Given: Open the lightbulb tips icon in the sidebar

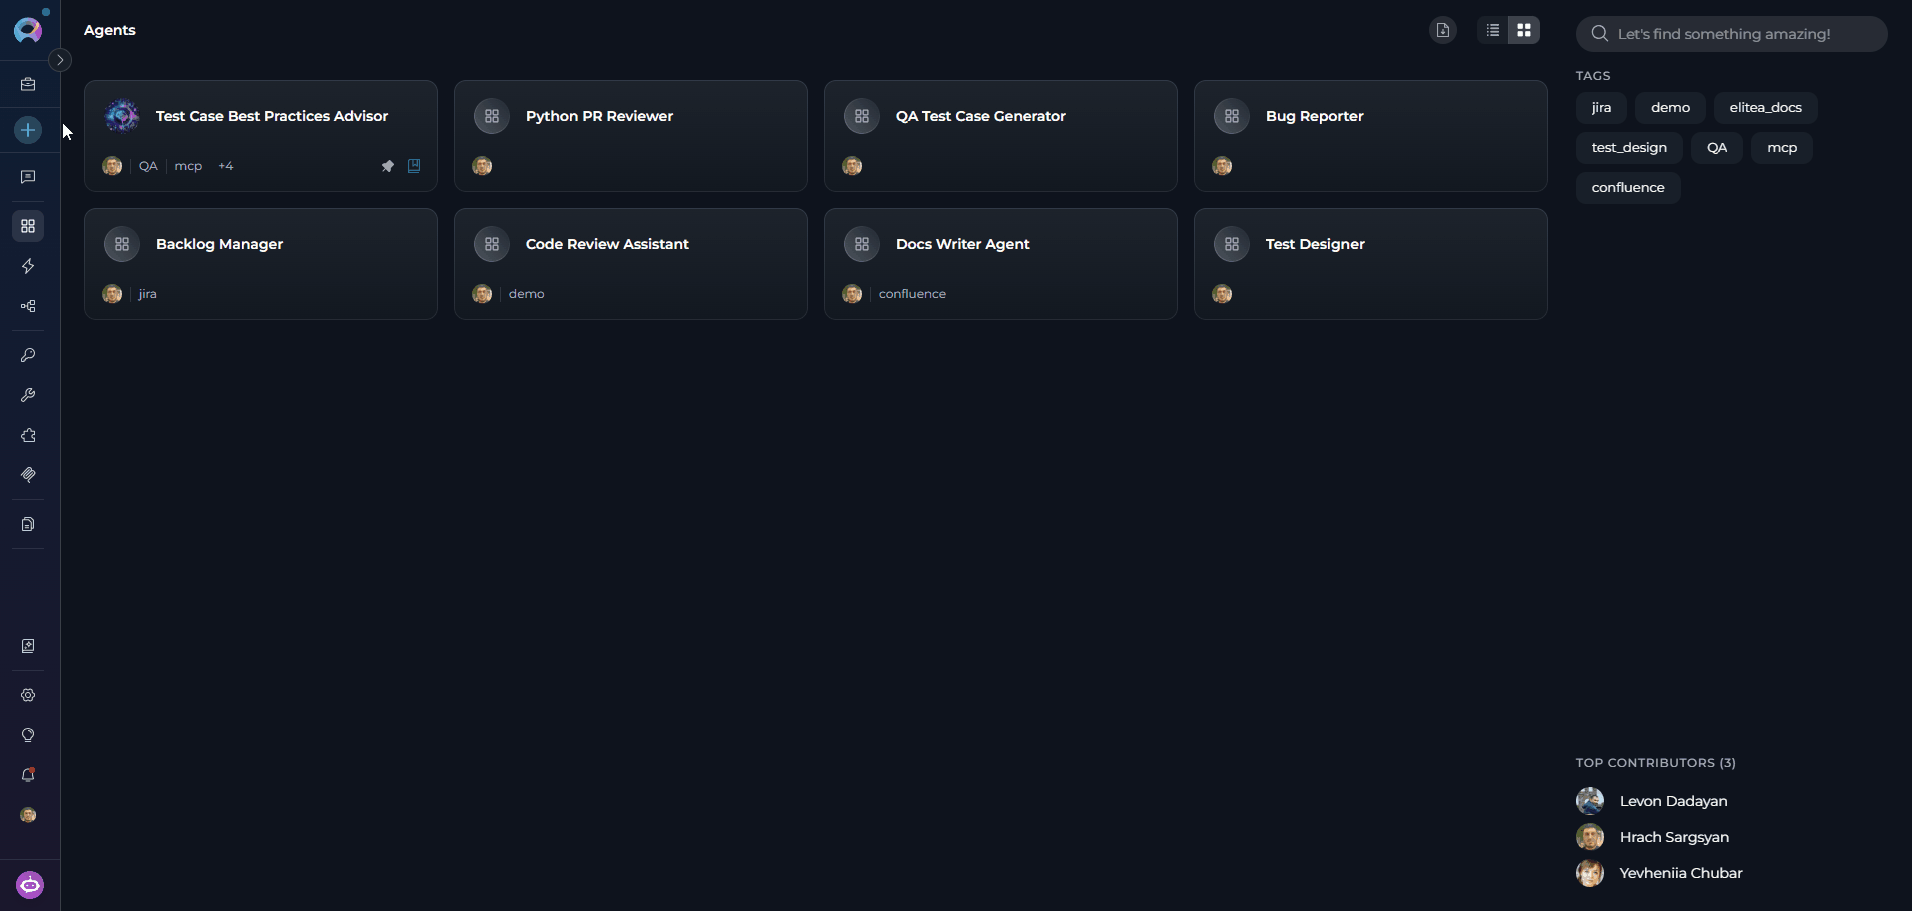Looking at the screenshot, I should 28,735.
